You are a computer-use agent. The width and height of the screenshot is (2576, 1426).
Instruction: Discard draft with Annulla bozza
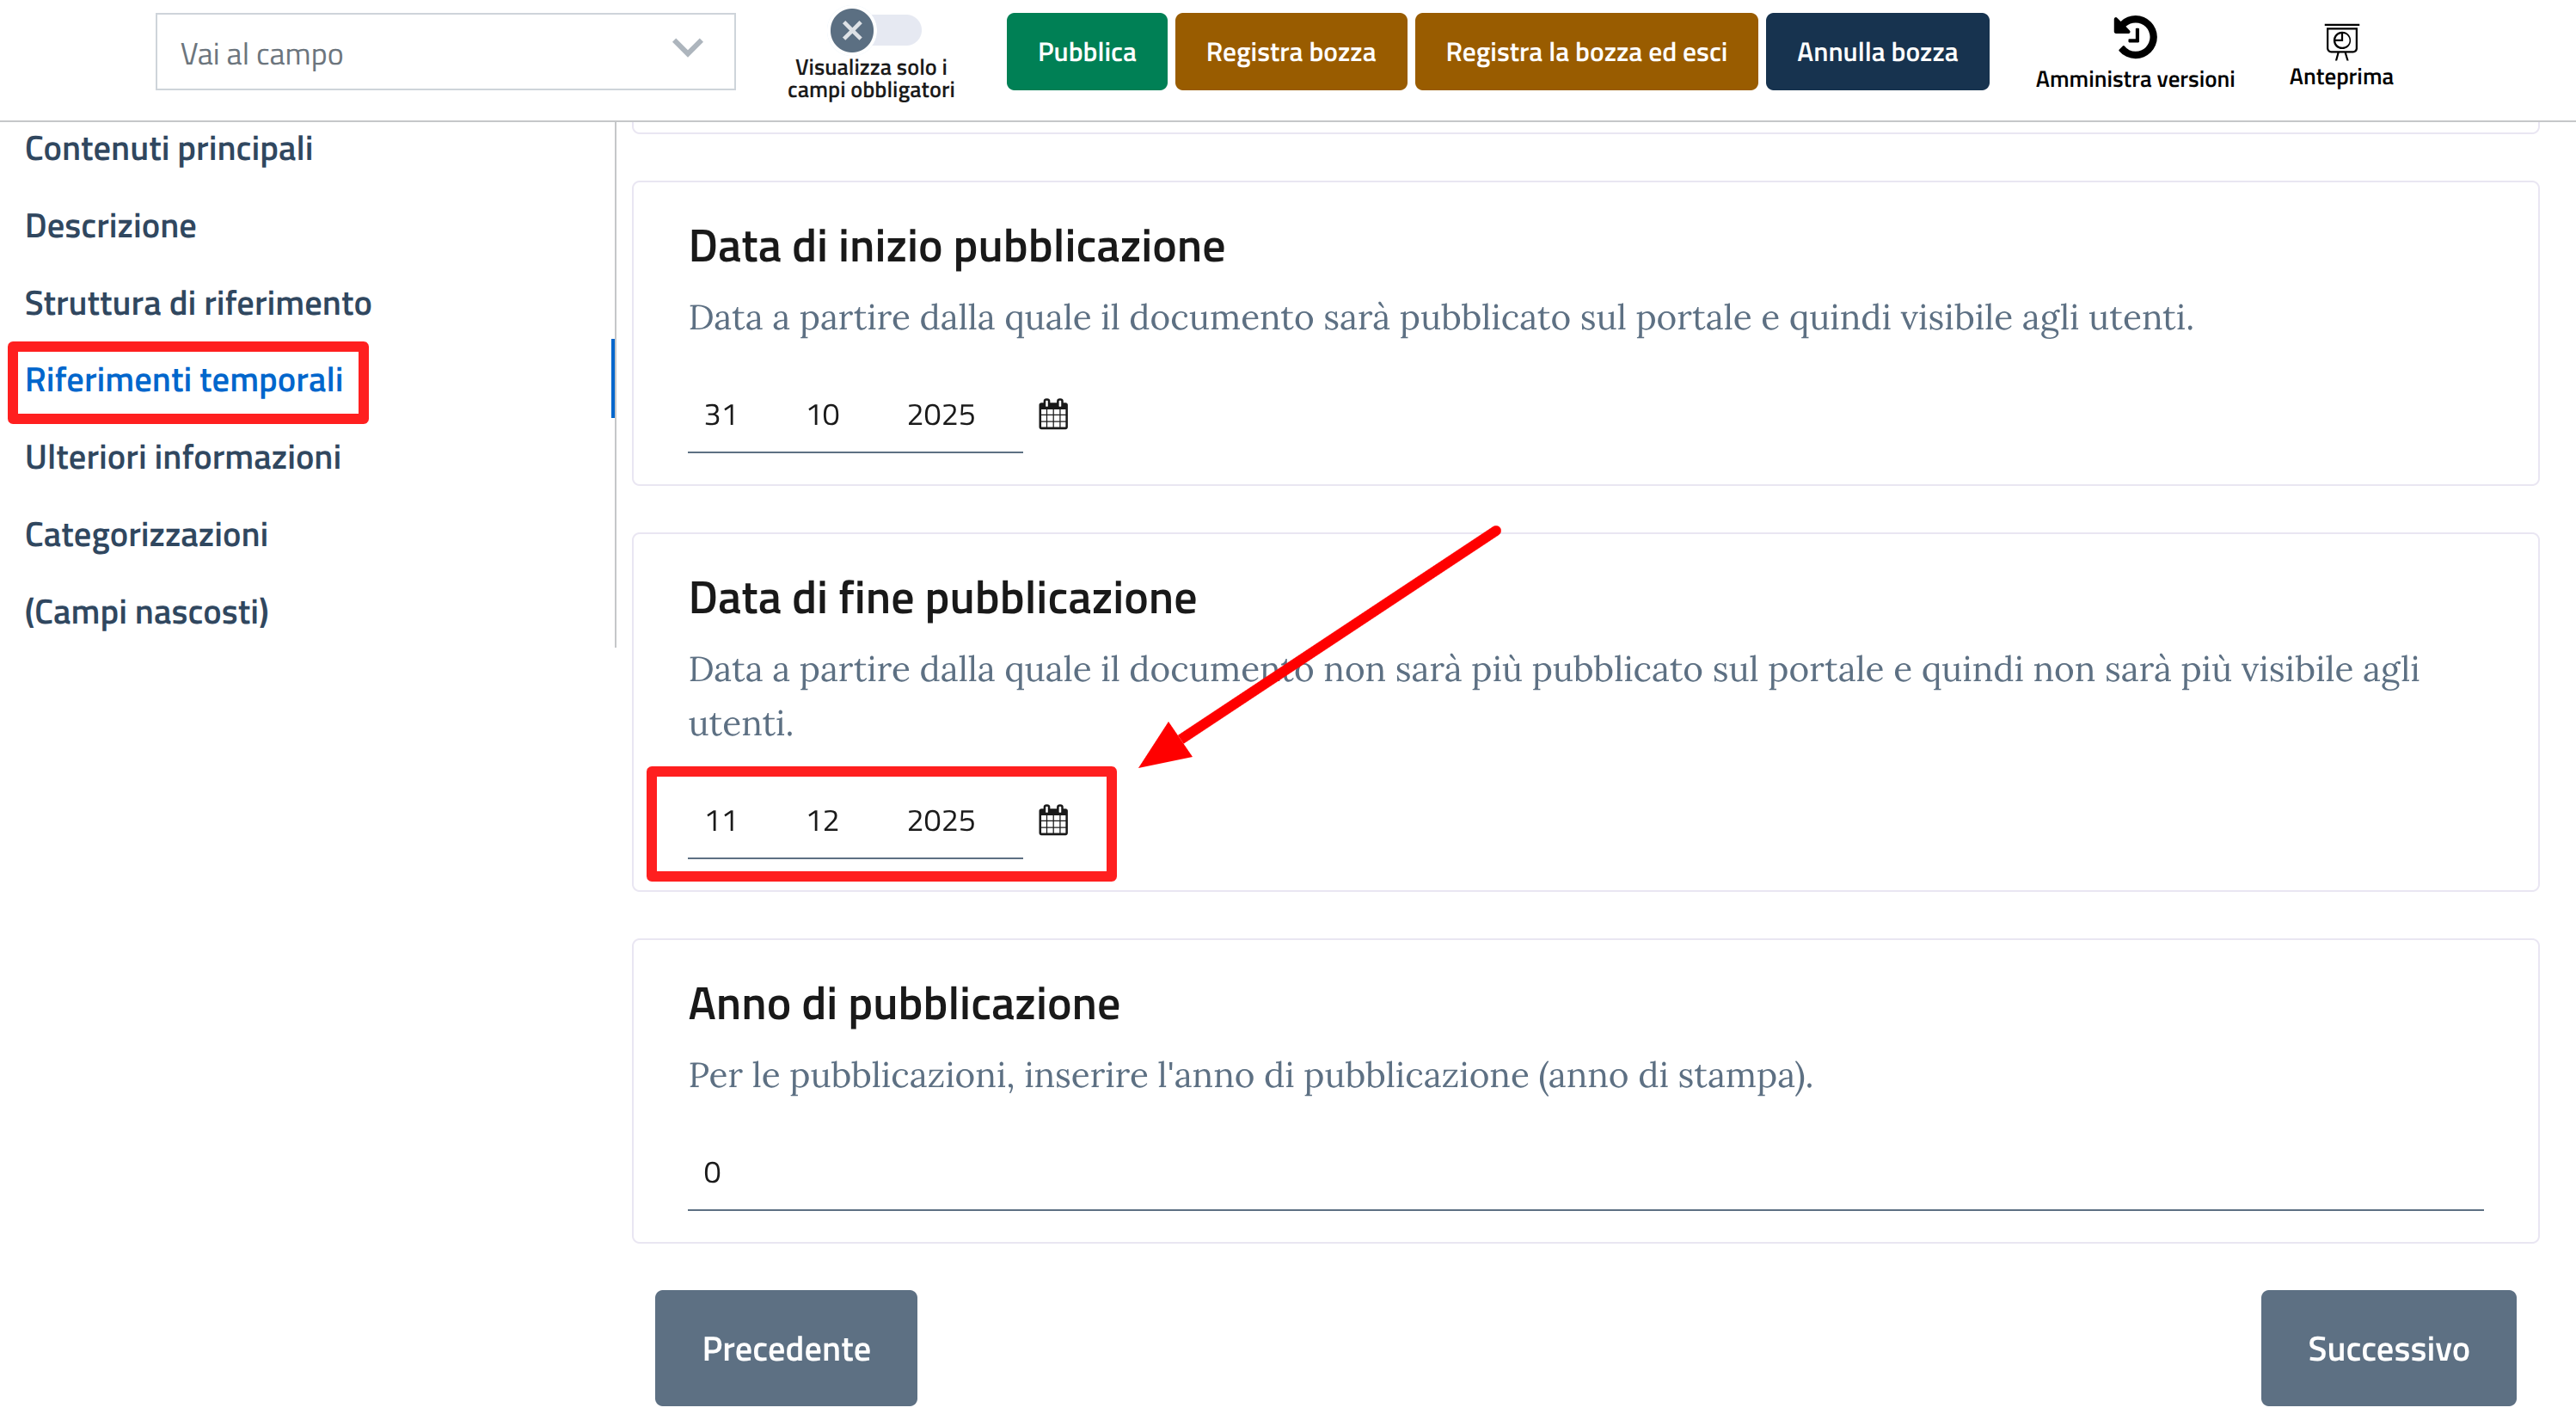(x=1876, y=52)
